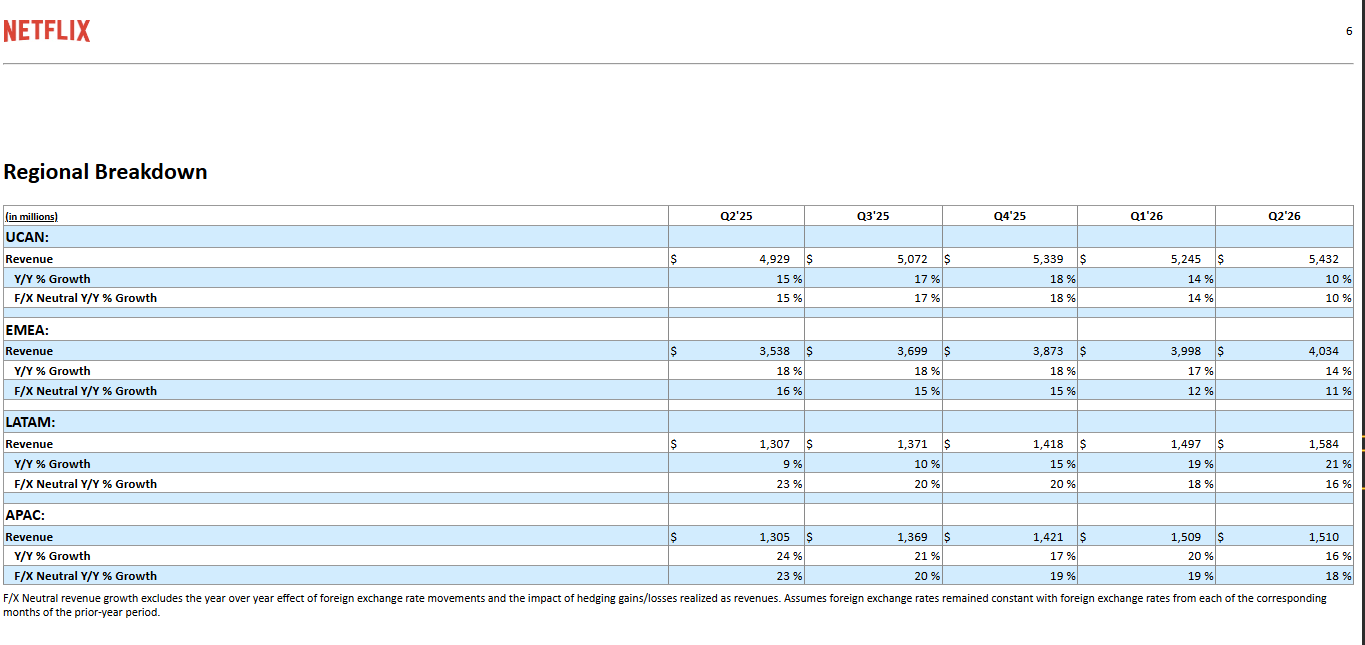The width and height of the screenshot is (1365, 645).
Task: Select LATAM Q1'26 revenue value 1,497
Action: coord(1185,444)
